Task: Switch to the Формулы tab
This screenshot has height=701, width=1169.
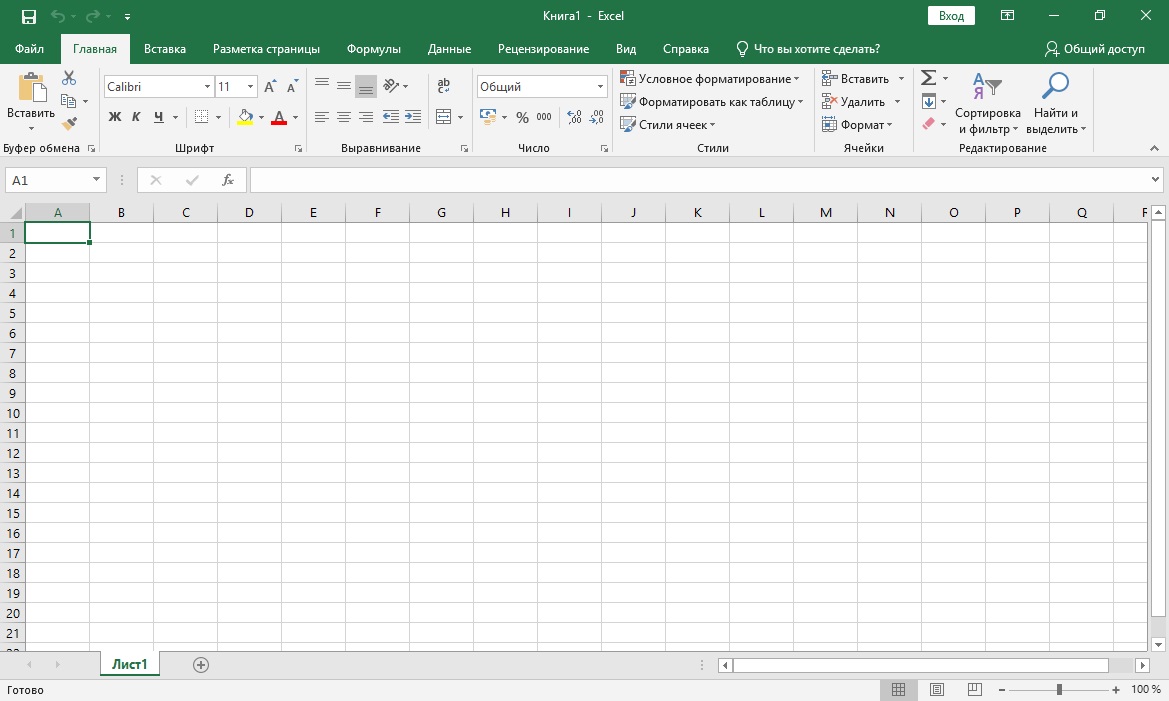Action: point(373,49)
